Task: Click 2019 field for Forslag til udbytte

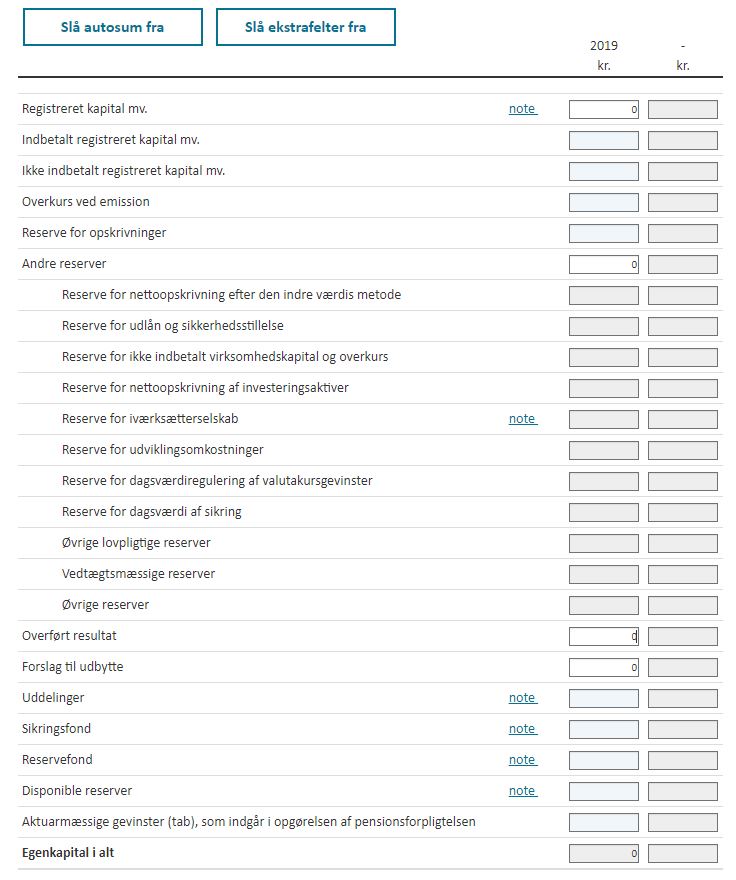Action: tap(603, 668)
